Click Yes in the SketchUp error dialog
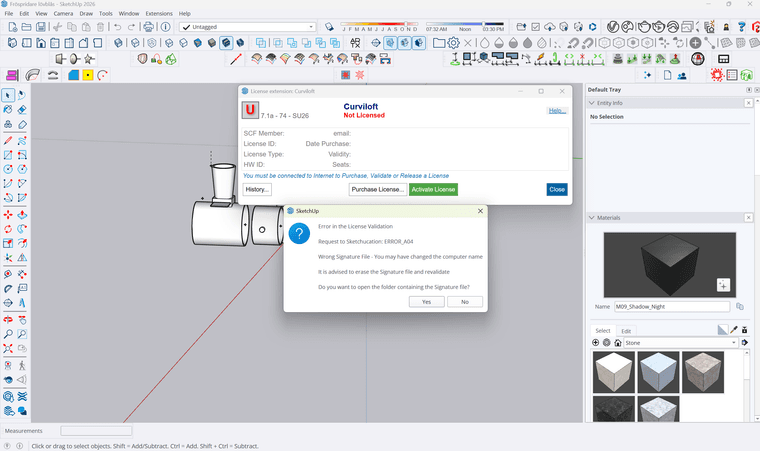This screenshot has height=451, width=760. coord(426,301)
